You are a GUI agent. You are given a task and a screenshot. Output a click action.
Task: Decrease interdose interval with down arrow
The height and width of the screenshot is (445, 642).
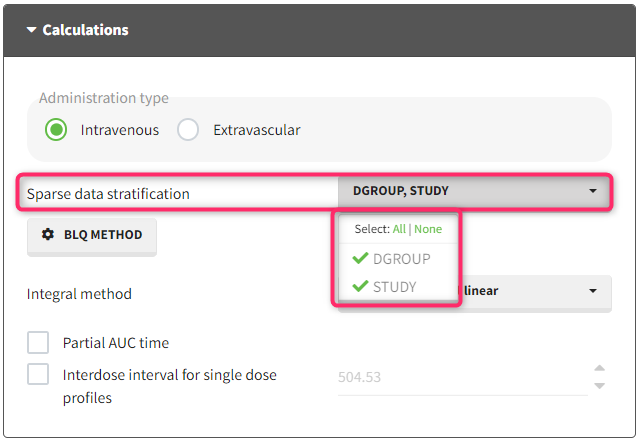tap(599, 386)
